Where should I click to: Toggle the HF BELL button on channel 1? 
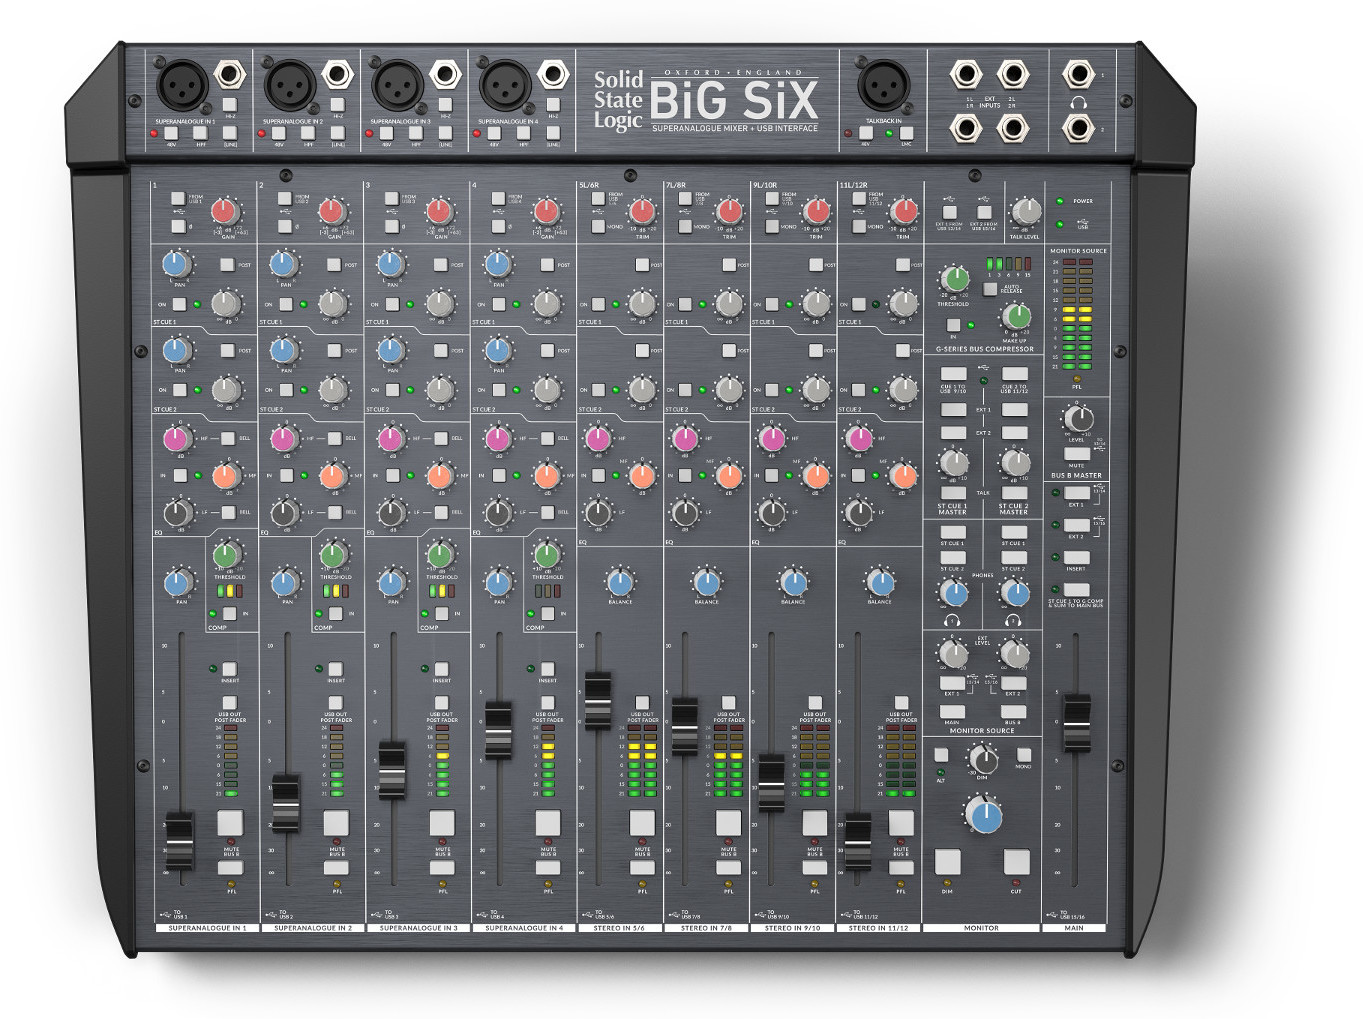click(x=228, y=438)
